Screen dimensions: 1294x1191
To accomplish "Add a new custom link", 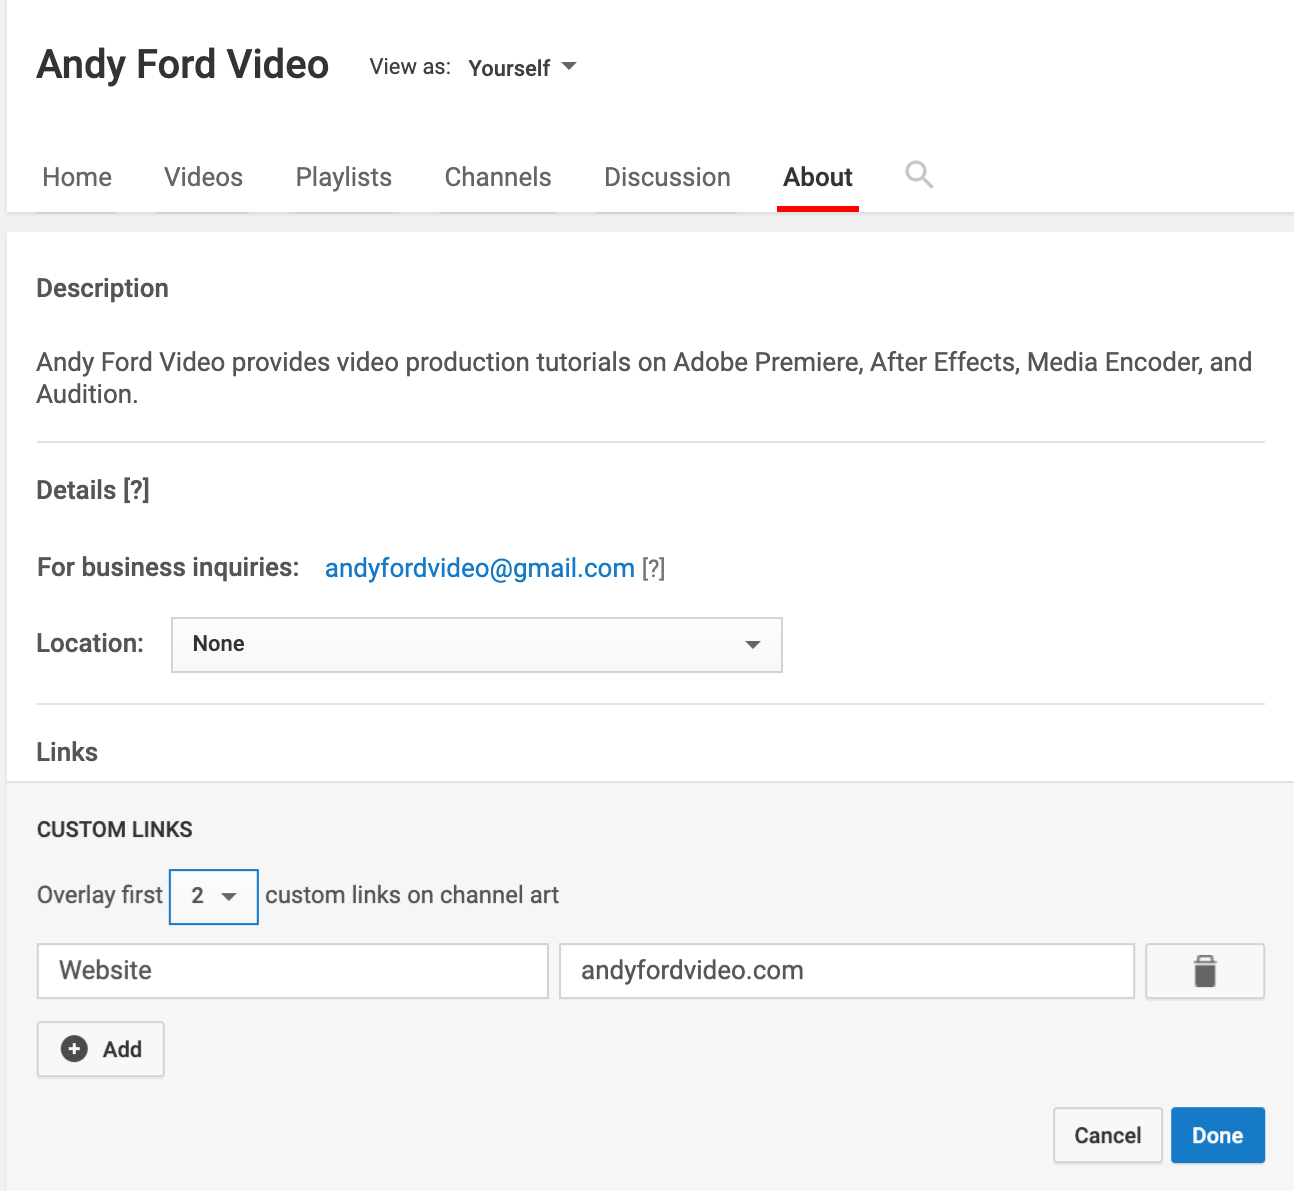I will point(101,1049).
